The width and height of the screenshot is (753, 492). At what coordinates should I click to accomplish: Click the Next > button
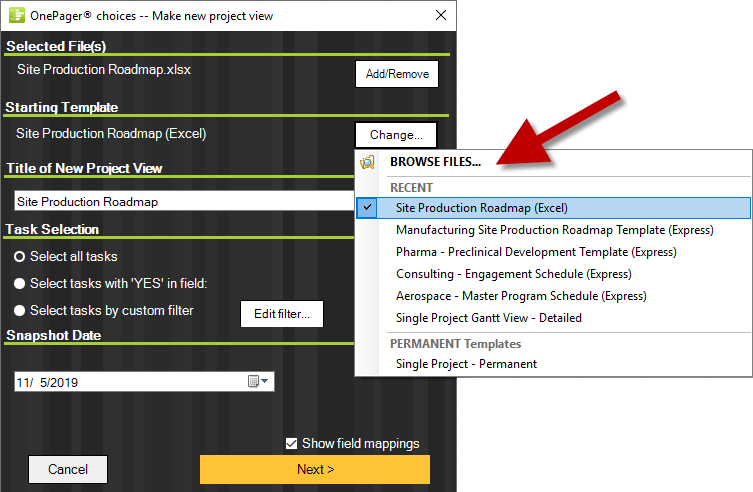(315, 469)
